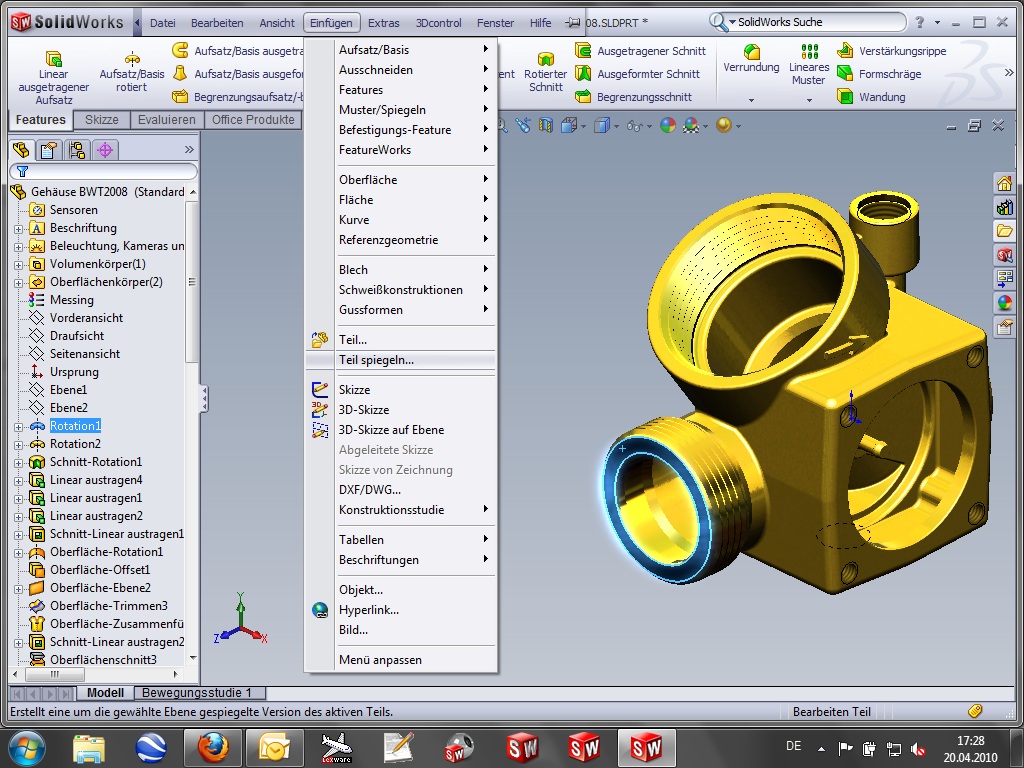The image size is (1024, 768).
Task: Expand the Beschriftung tree node
Action: pyautogui.click(x=18, y=228)
